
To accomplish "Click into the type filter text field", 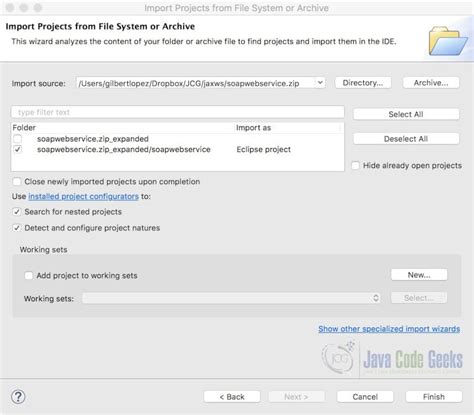I will (178, 112).
